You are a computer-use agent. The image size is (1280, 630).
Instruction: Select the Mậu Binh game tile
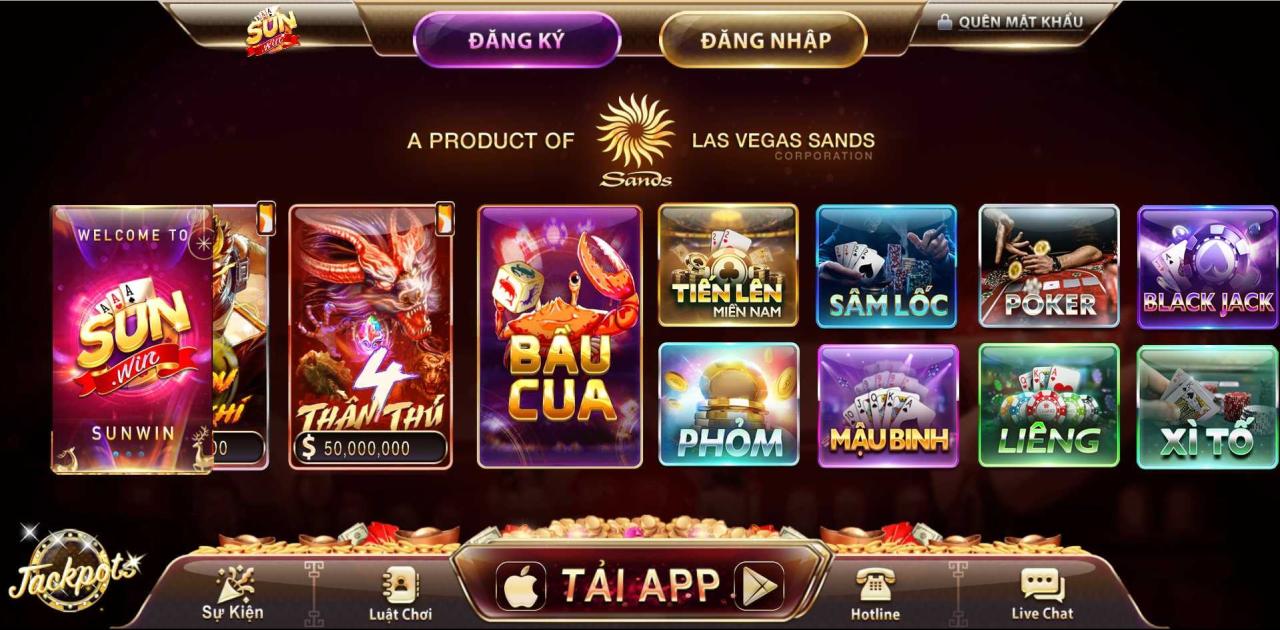(x=889, y=406)
